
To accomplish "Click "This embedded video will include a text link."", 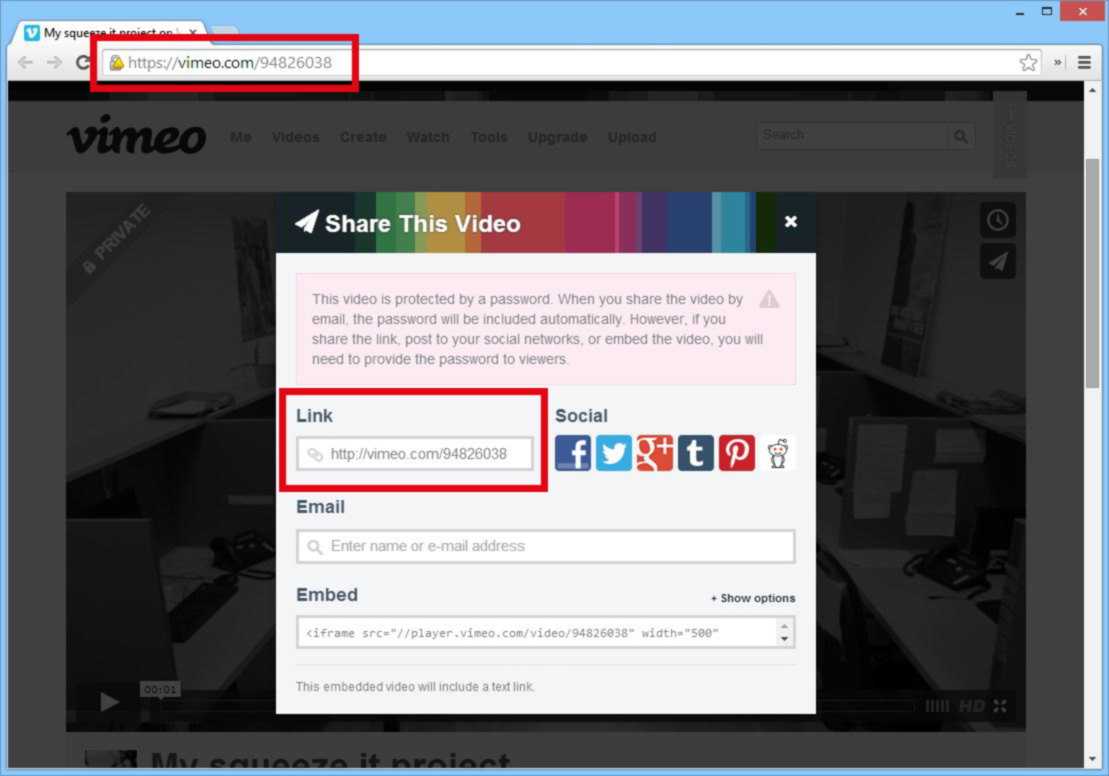I will [x=415, y=686].
